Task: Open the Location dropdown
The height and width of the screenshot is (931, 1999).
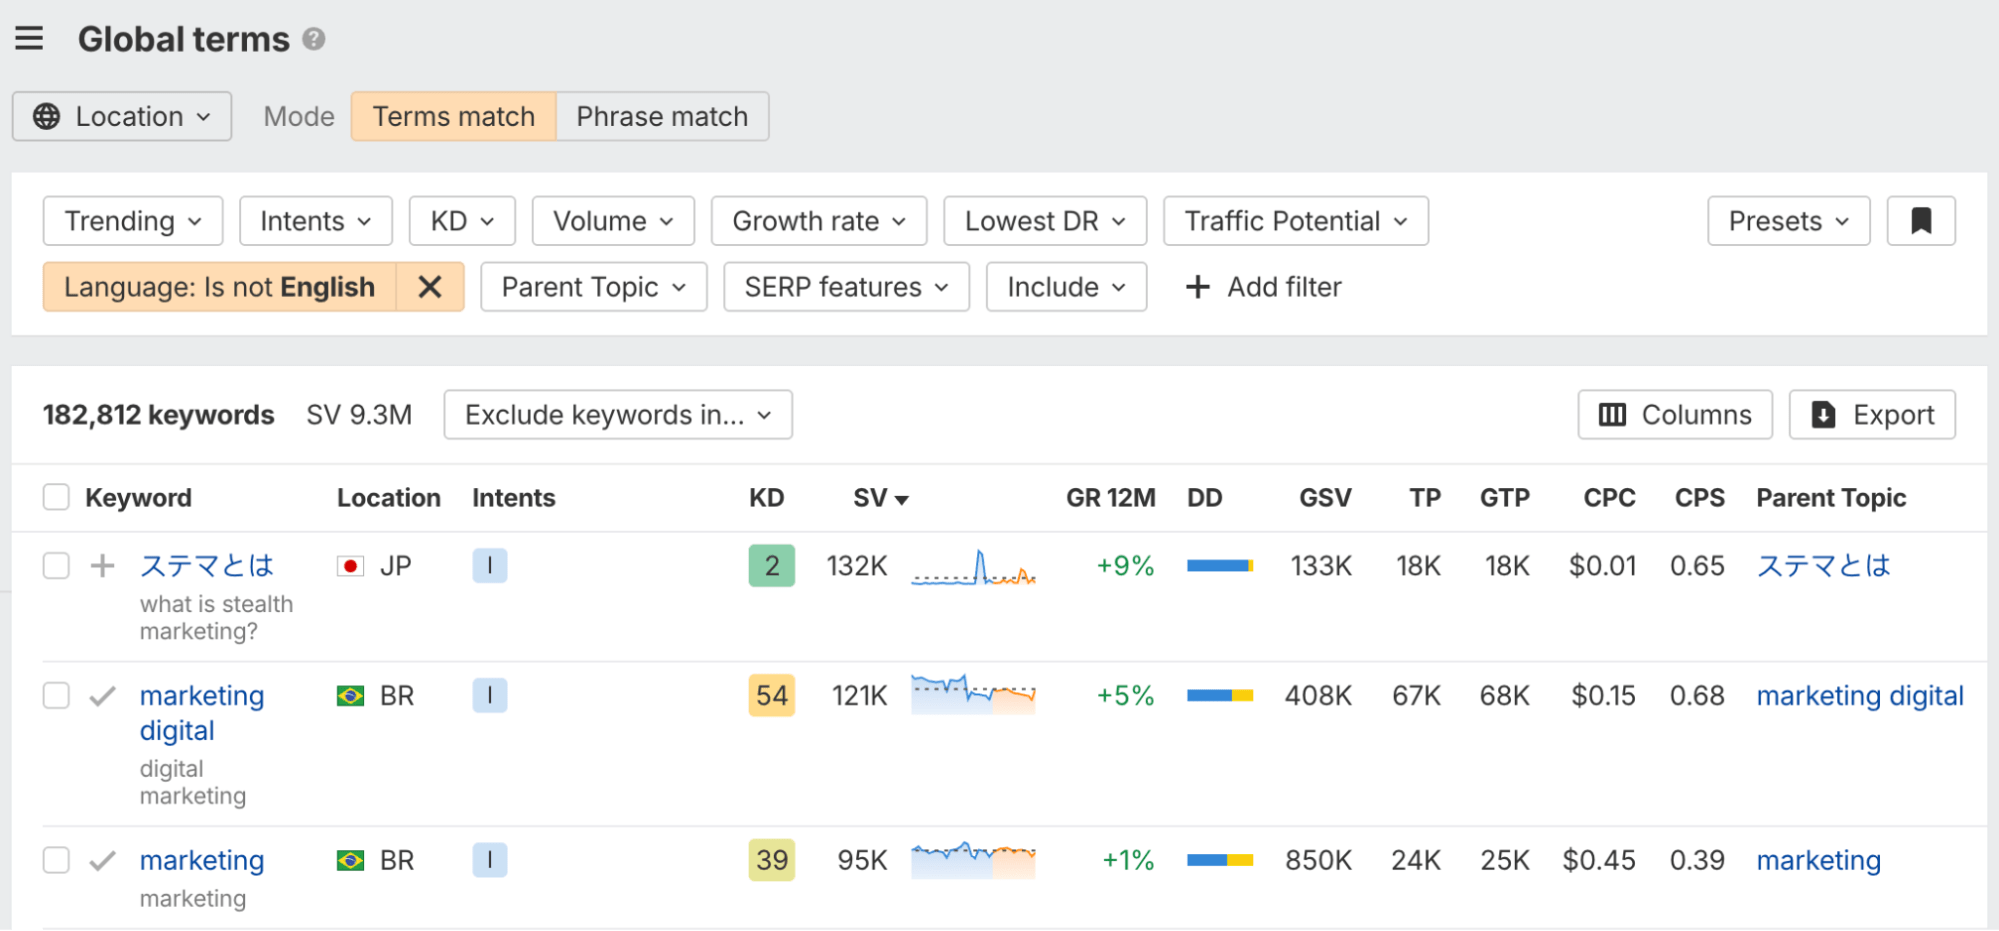Action: (x=122, y=117)
